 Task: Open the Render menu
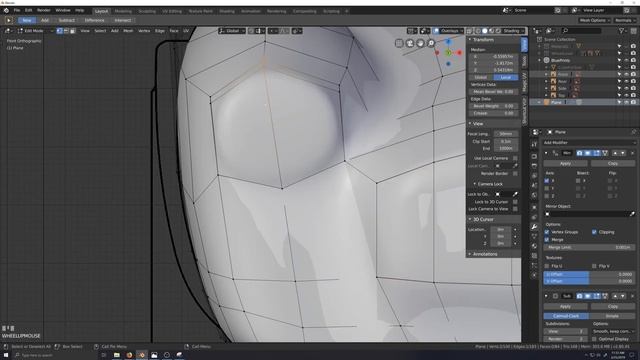click(44, 10)
